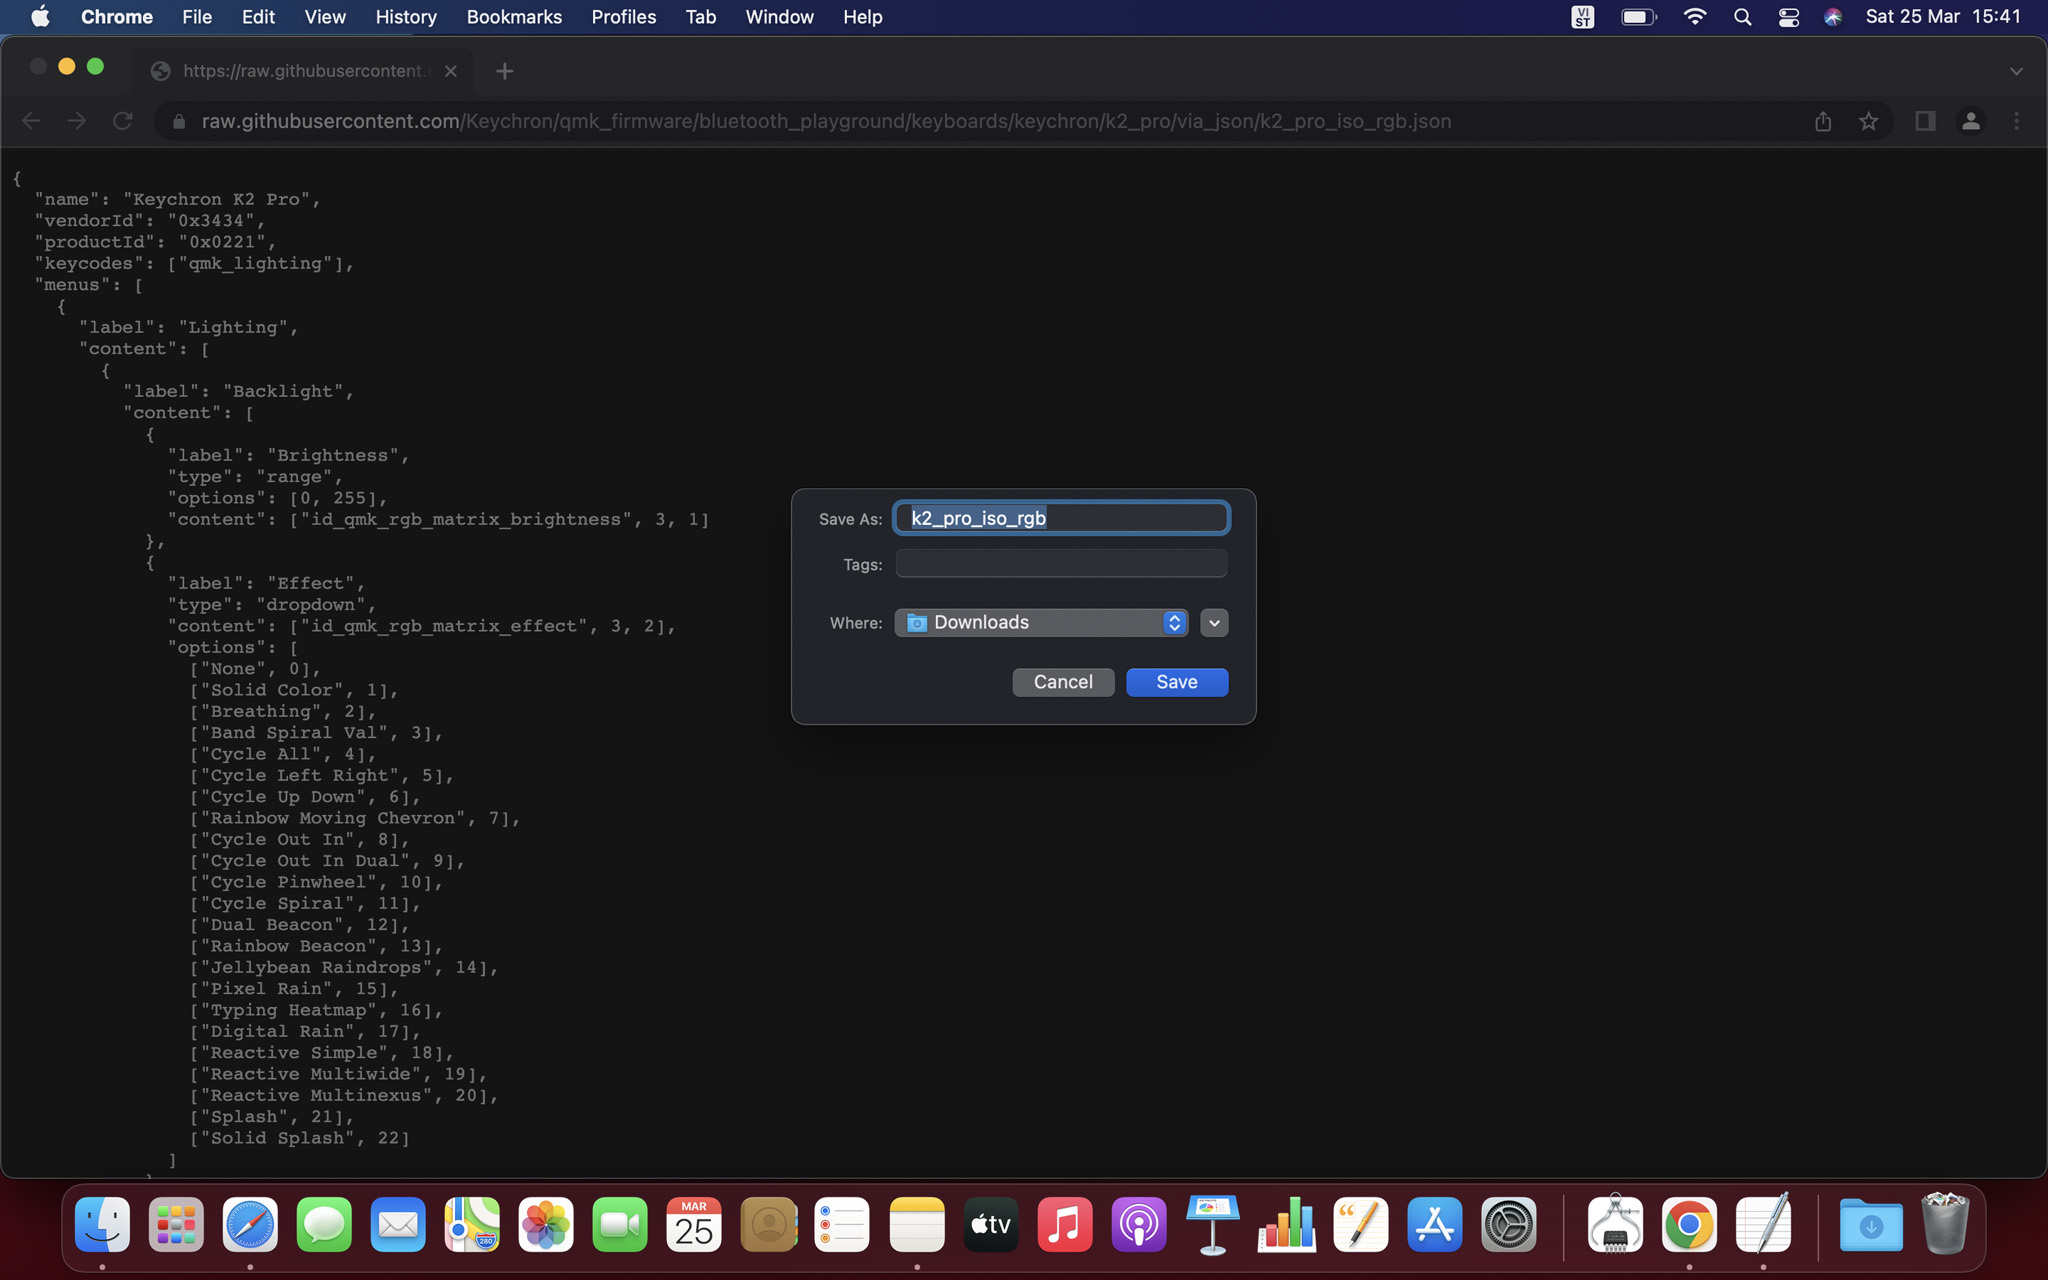Open macOS Control Center icon
This screenshot has height=1280, width=2048.
1788,17
